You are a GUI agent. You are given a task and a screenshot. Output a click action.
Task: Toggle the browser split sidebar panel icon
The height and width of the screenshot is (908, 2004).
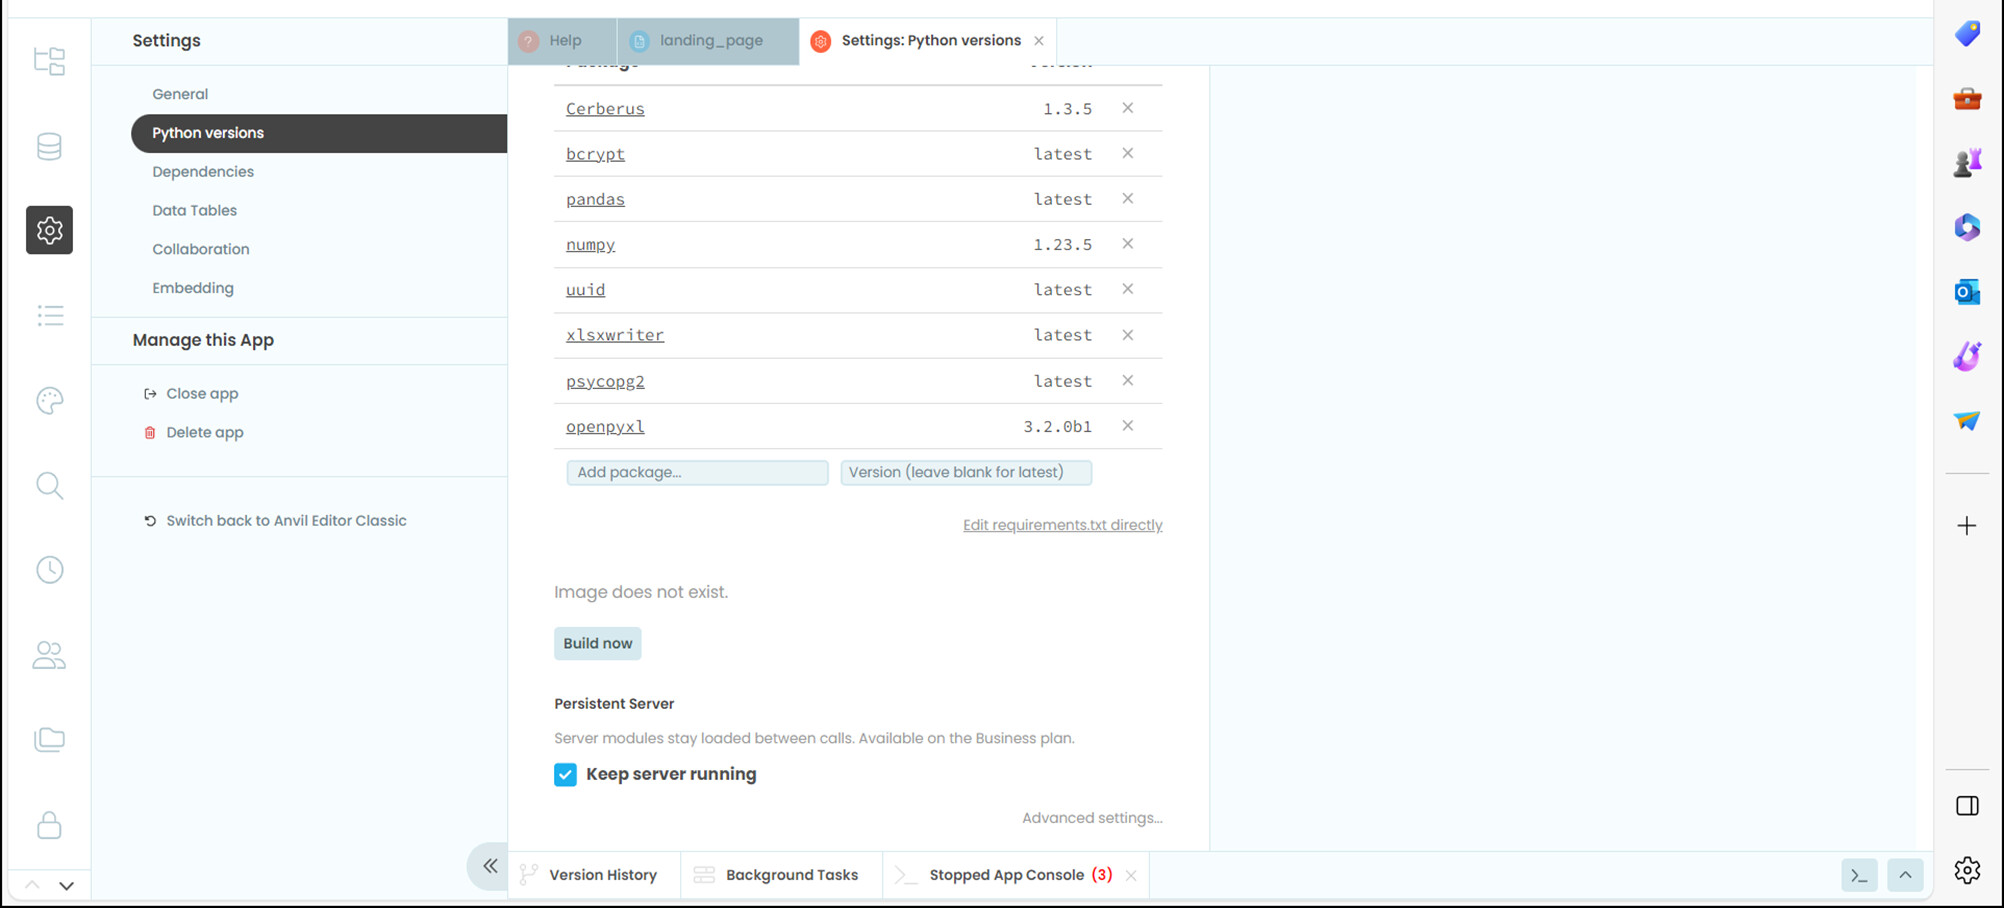tap(1967, 806)
